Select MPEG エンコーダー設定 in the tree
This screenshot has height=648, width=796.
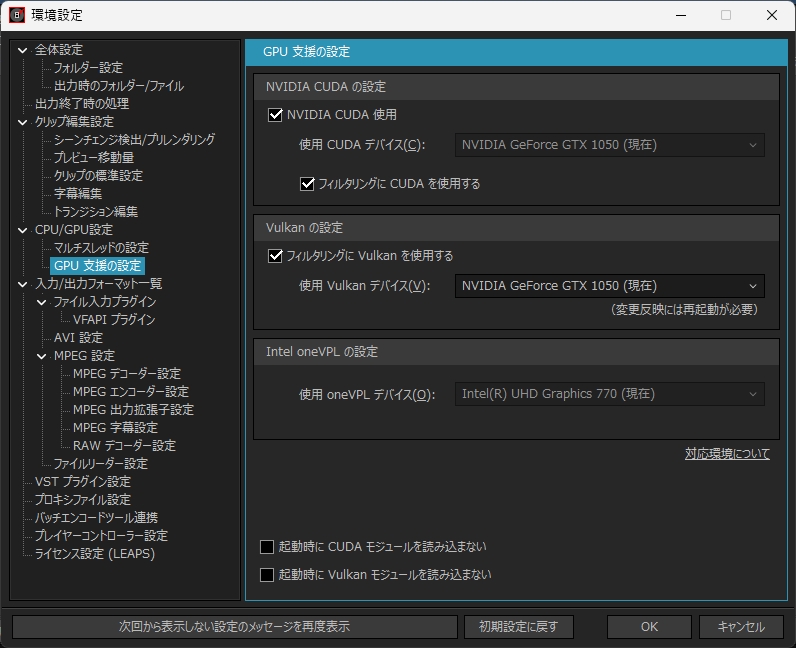click(131, 392)
